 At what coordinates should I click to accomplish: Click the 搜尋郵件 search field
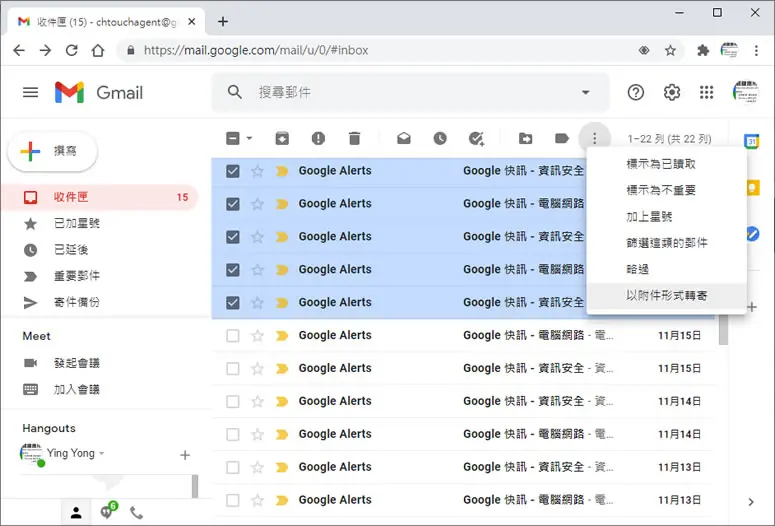click(415, 92)
